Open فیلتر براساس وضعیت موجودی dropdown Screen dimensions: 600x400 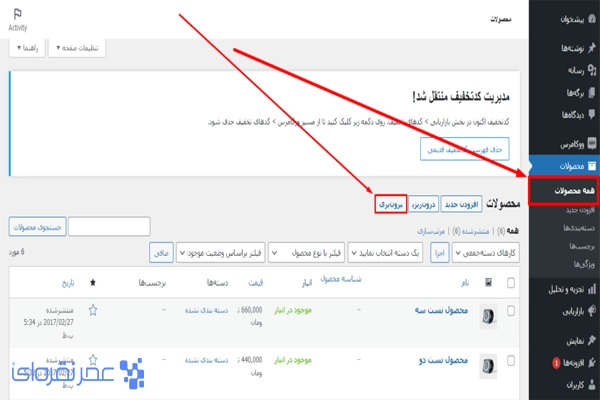(x=220, y=253)
